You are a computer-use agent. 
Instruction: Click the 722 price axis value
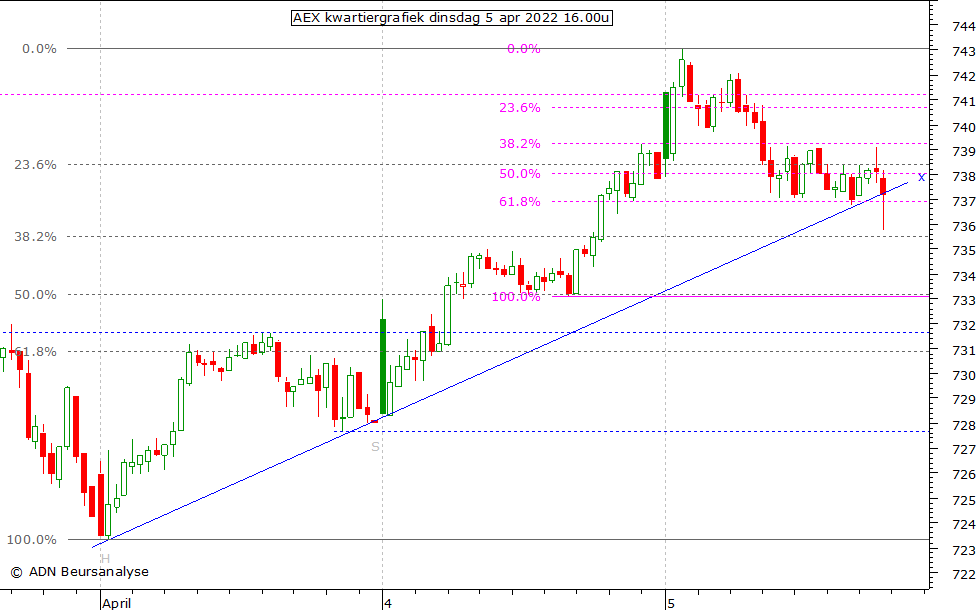[x=964, y=574]
